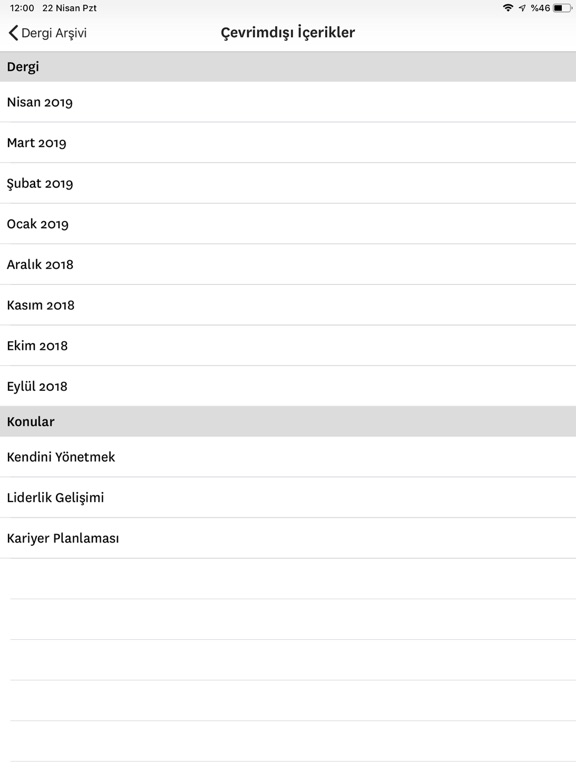
Task: Select the Şubat 2019 issue
Action: point(288,183)
